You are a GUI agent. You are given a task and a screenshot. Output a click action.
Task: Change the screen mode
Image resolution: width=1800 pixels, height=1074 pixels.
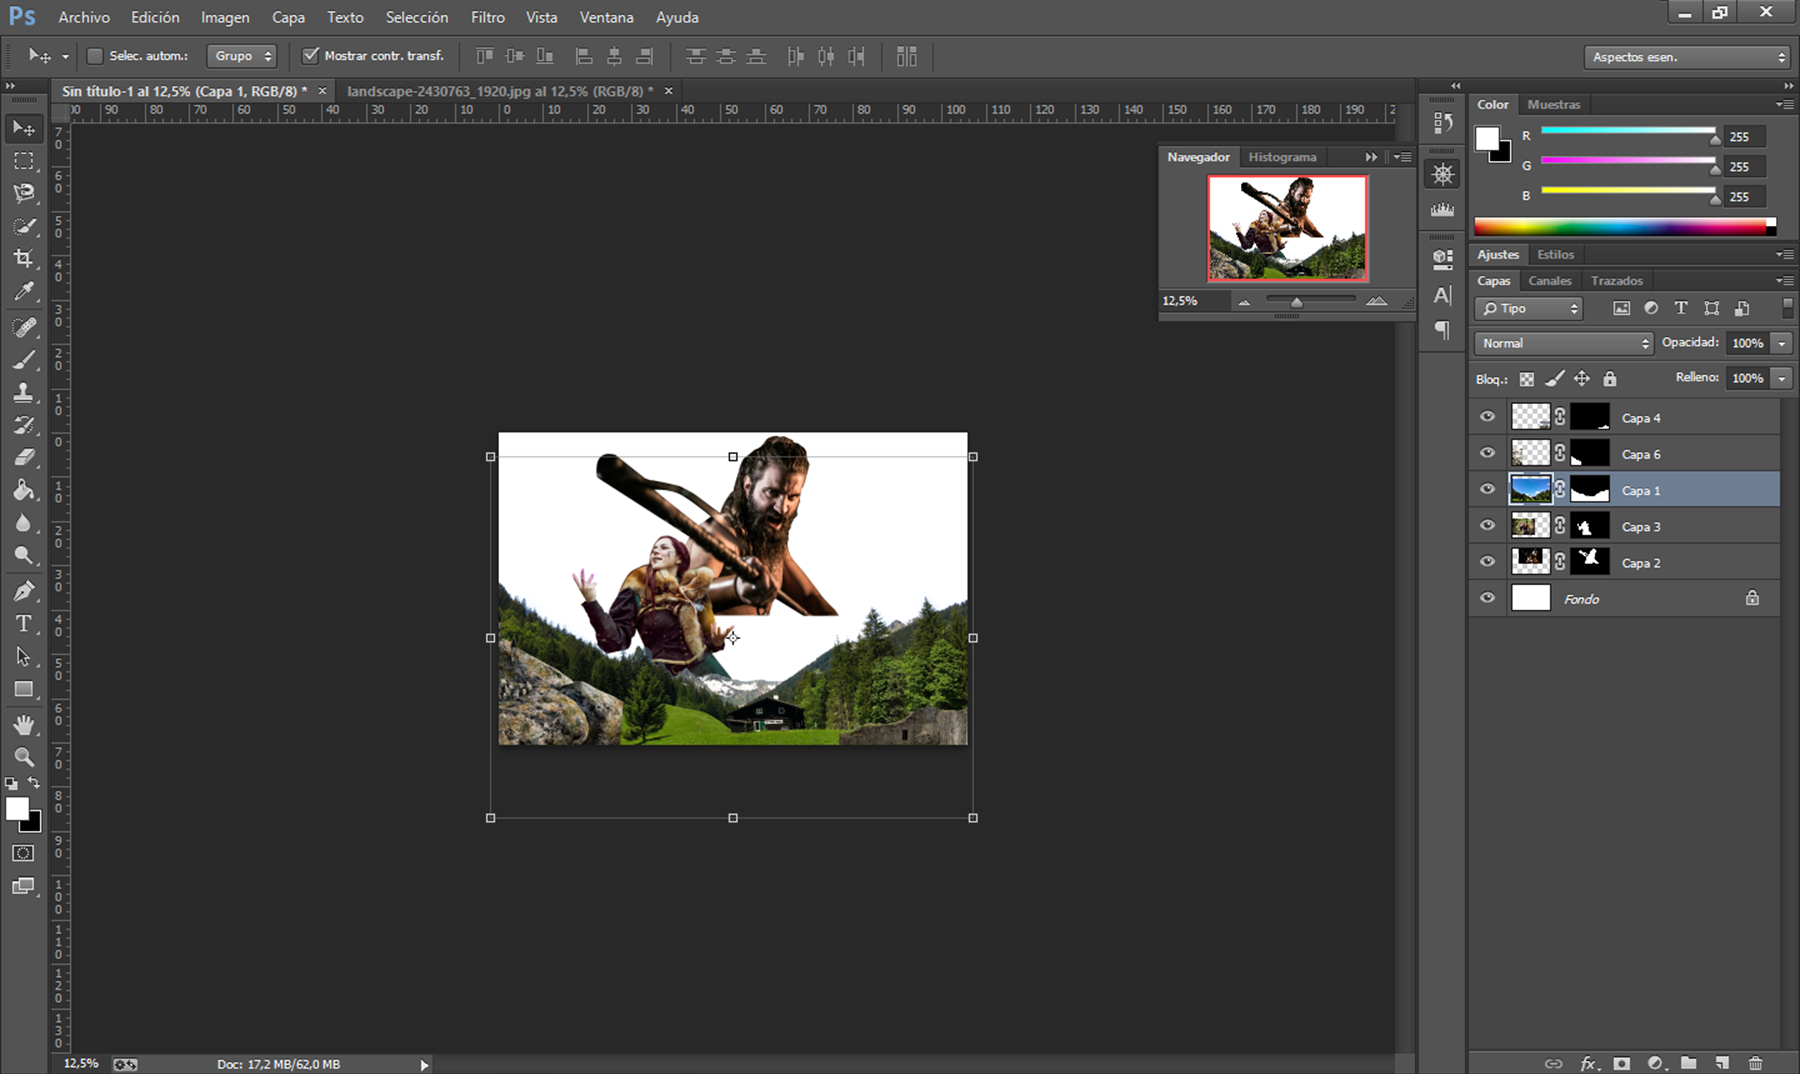click(x=23, y=886)
